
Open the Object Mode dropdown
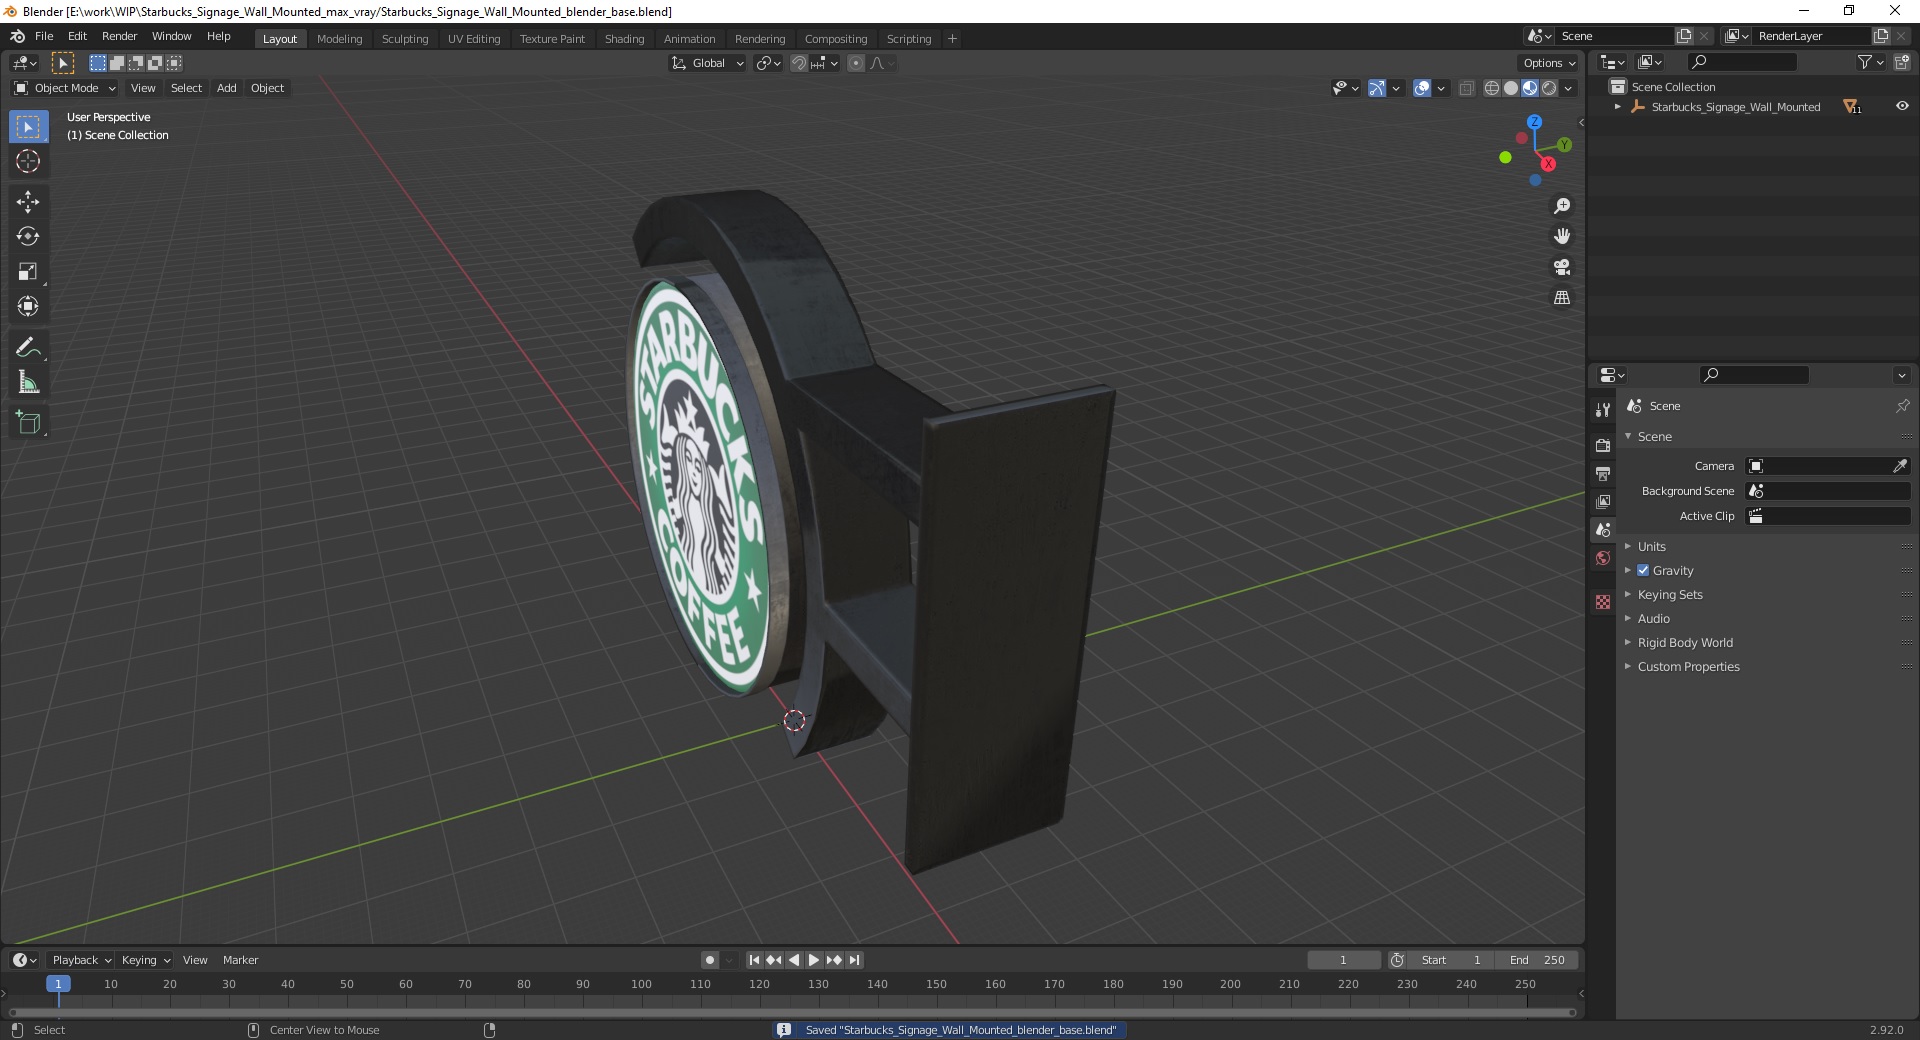pos(65,88)
